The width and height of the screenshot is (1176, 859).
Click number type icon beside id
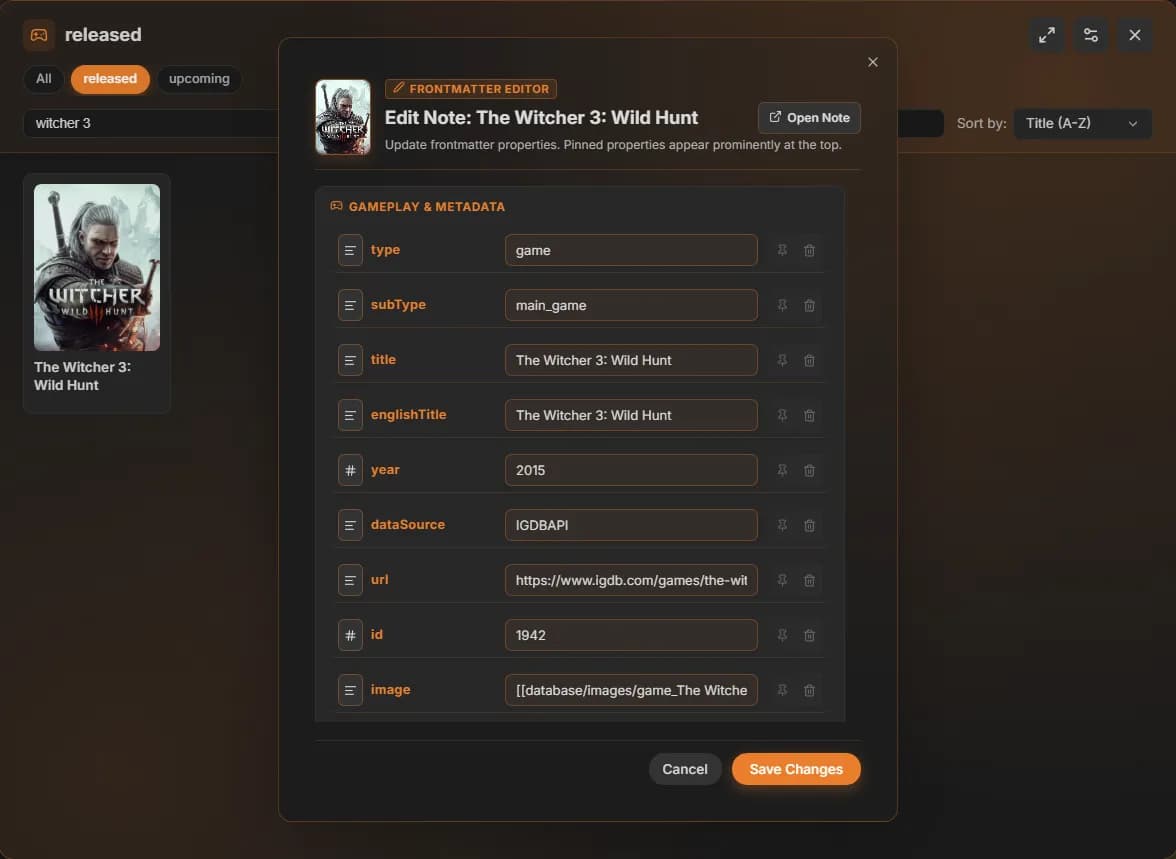click(350, 635)
